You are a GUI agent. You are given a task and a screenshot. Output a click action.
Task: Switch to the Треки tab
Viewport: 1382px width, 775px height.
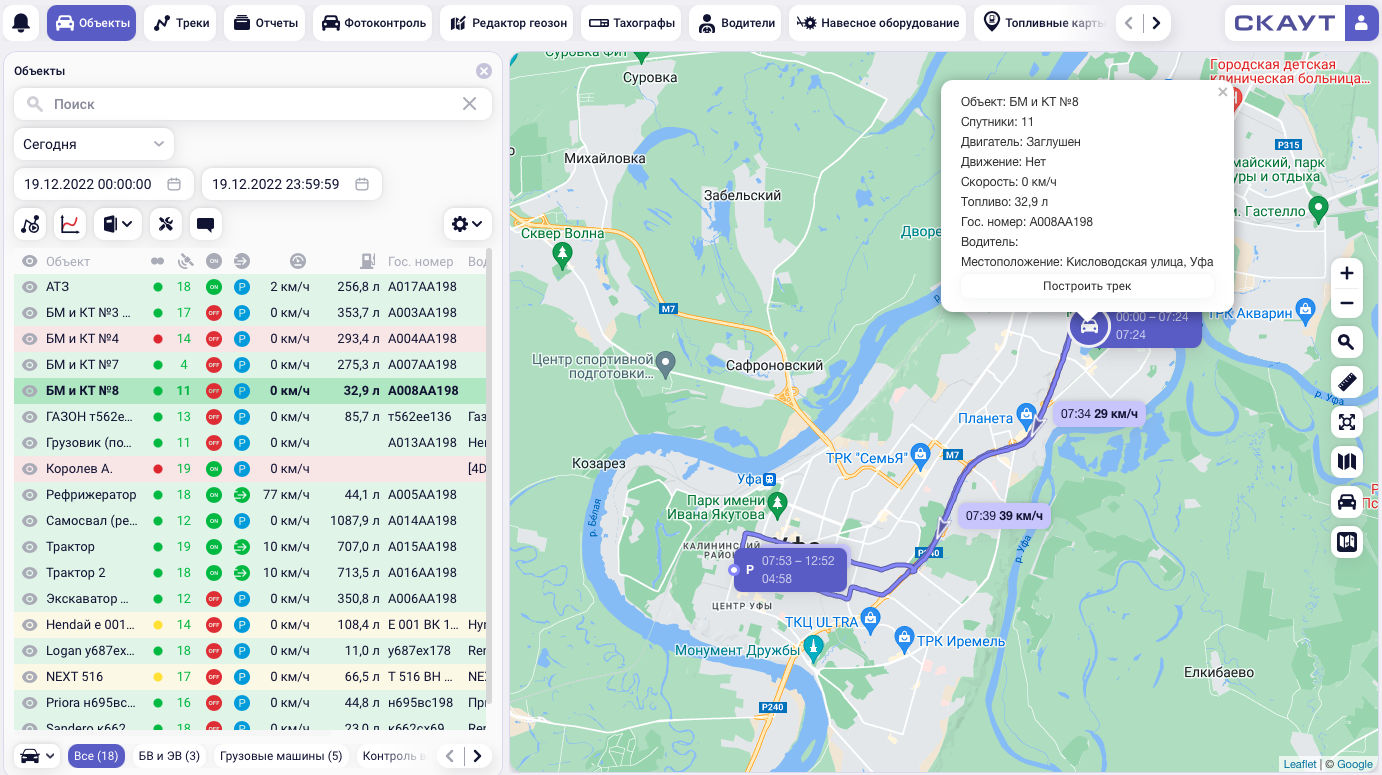pos(182,23)
